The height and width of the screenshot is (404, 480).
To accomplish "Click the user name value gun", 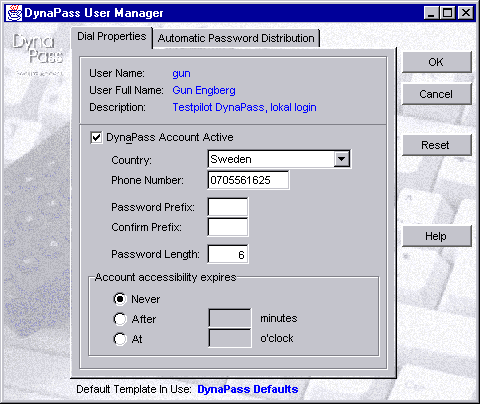I will pos(181,74).
